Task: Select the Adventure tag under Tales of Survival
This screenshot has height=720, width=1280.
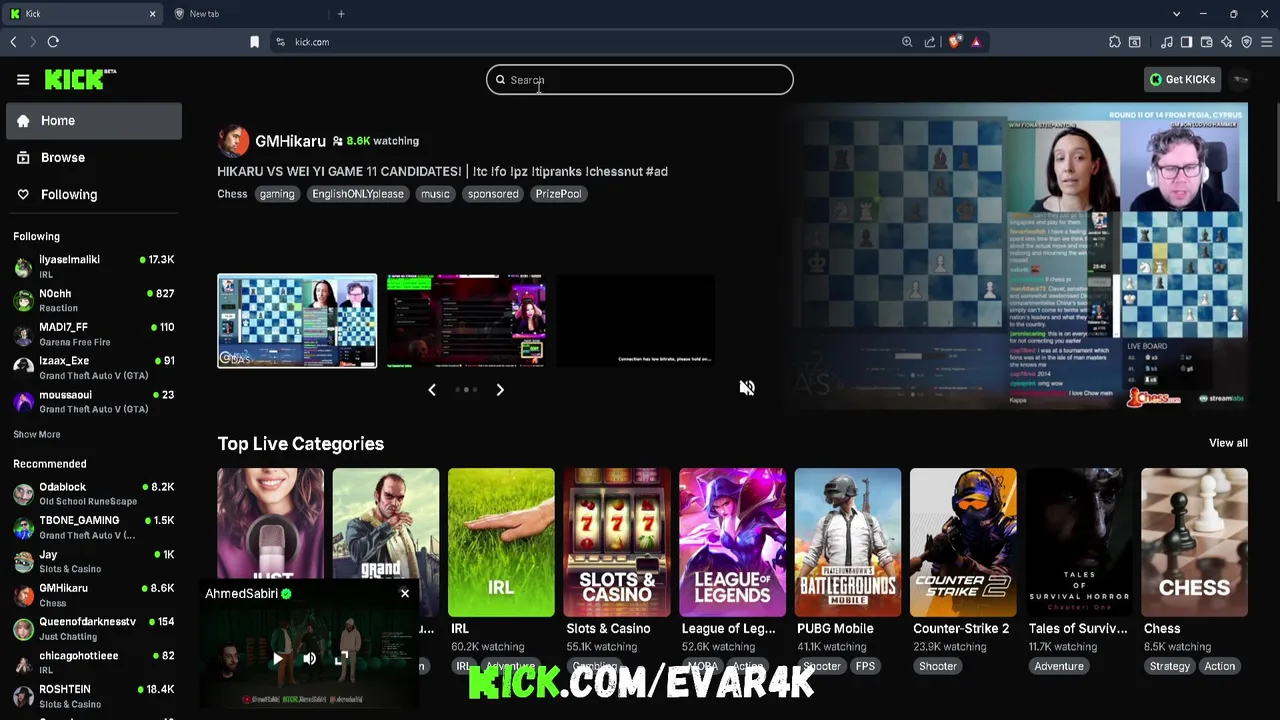Action: (1059, 666)
